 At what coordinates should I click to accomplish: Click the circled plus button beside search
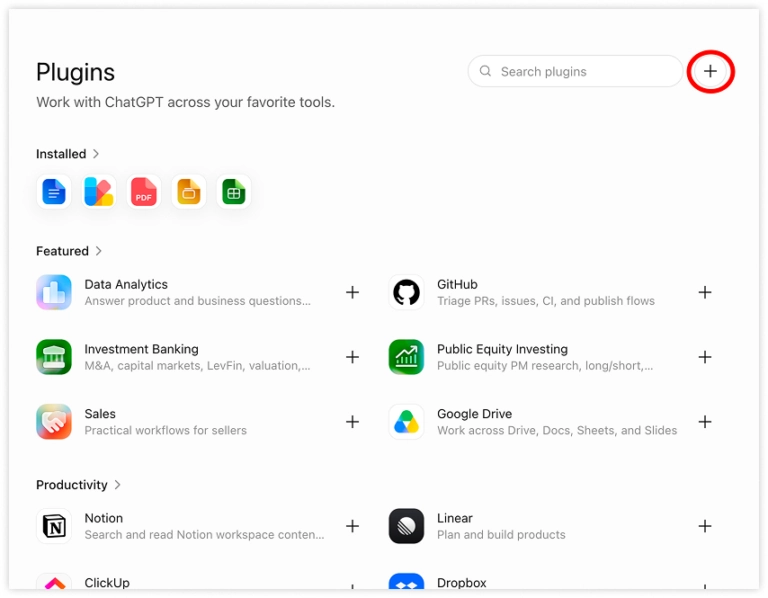coord(710,72)
